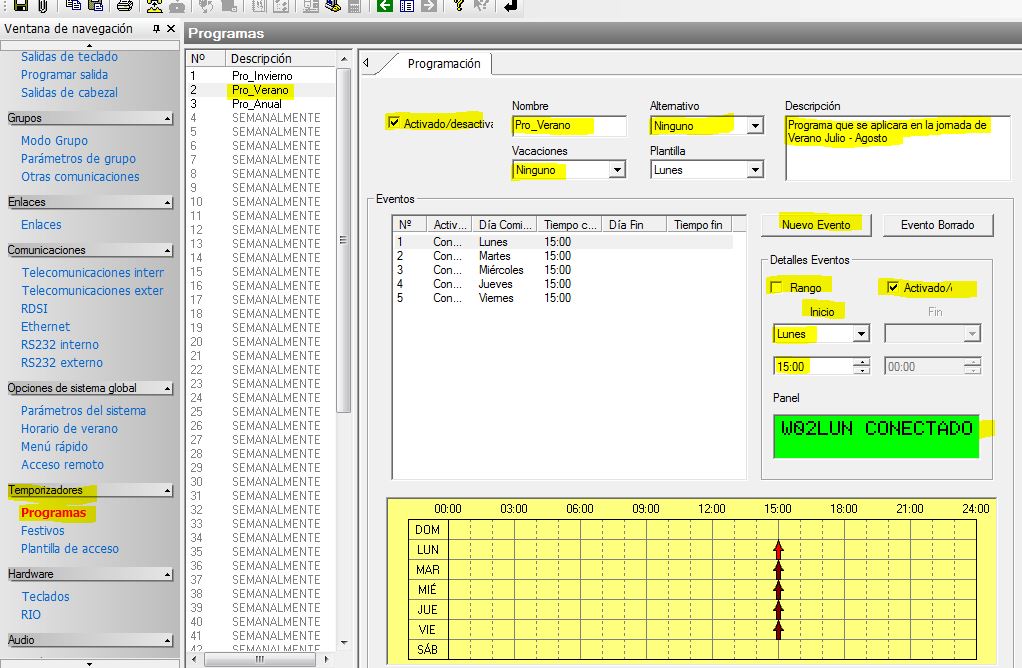Collapse the Grupos section

168,119
